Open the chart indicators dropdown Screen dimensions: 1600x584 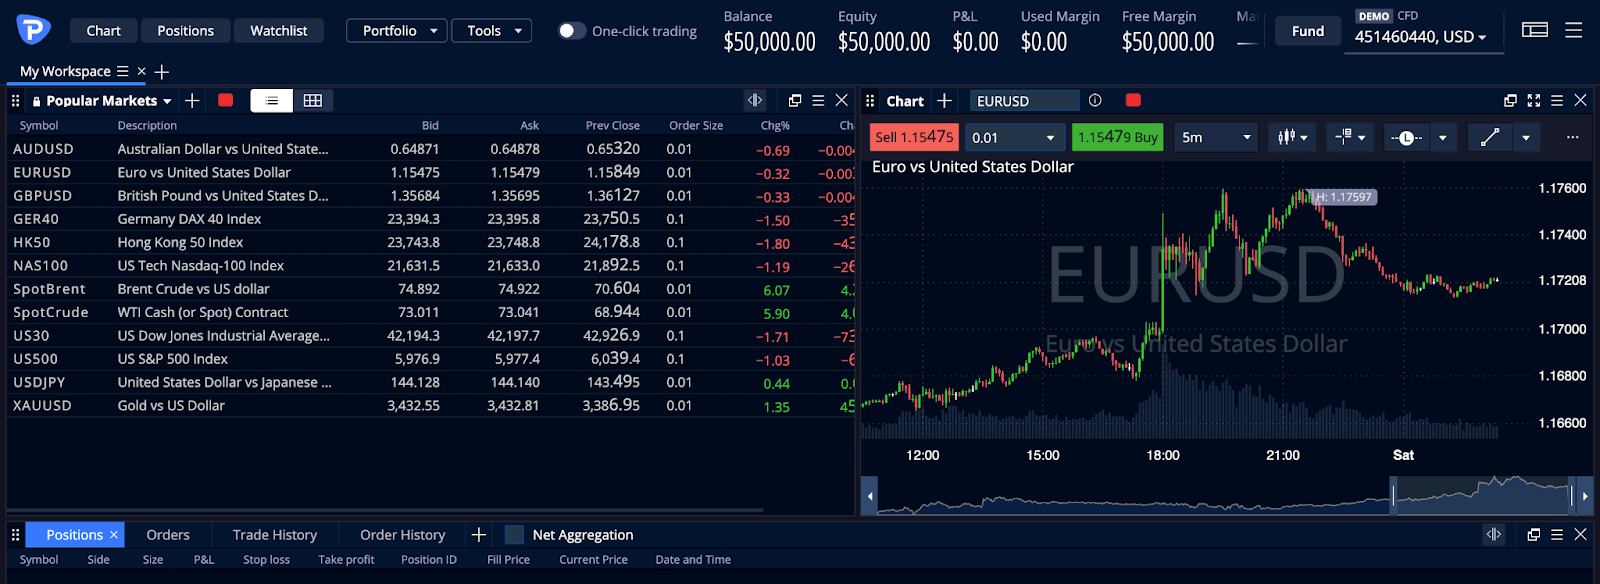tap(1350, 137)
